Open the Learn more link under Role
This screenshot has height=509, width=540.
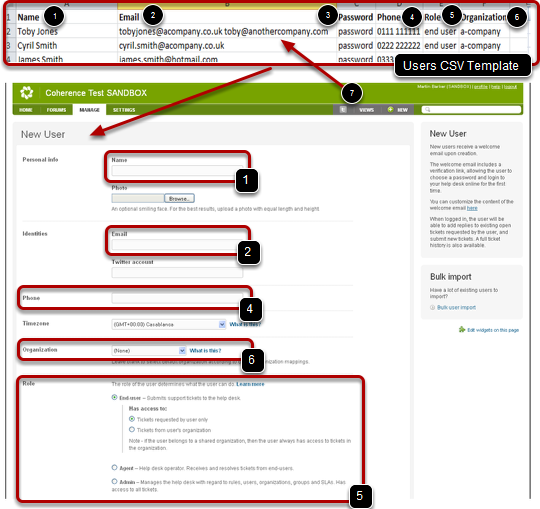click(250, 384)
